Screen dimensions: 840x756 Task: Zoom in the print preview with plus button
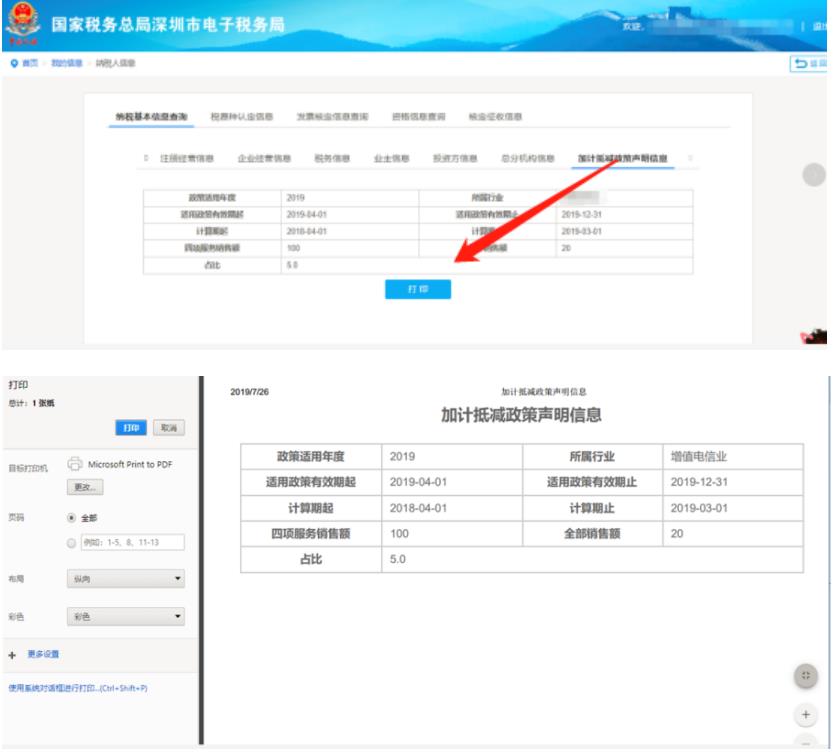pos(806,715)
